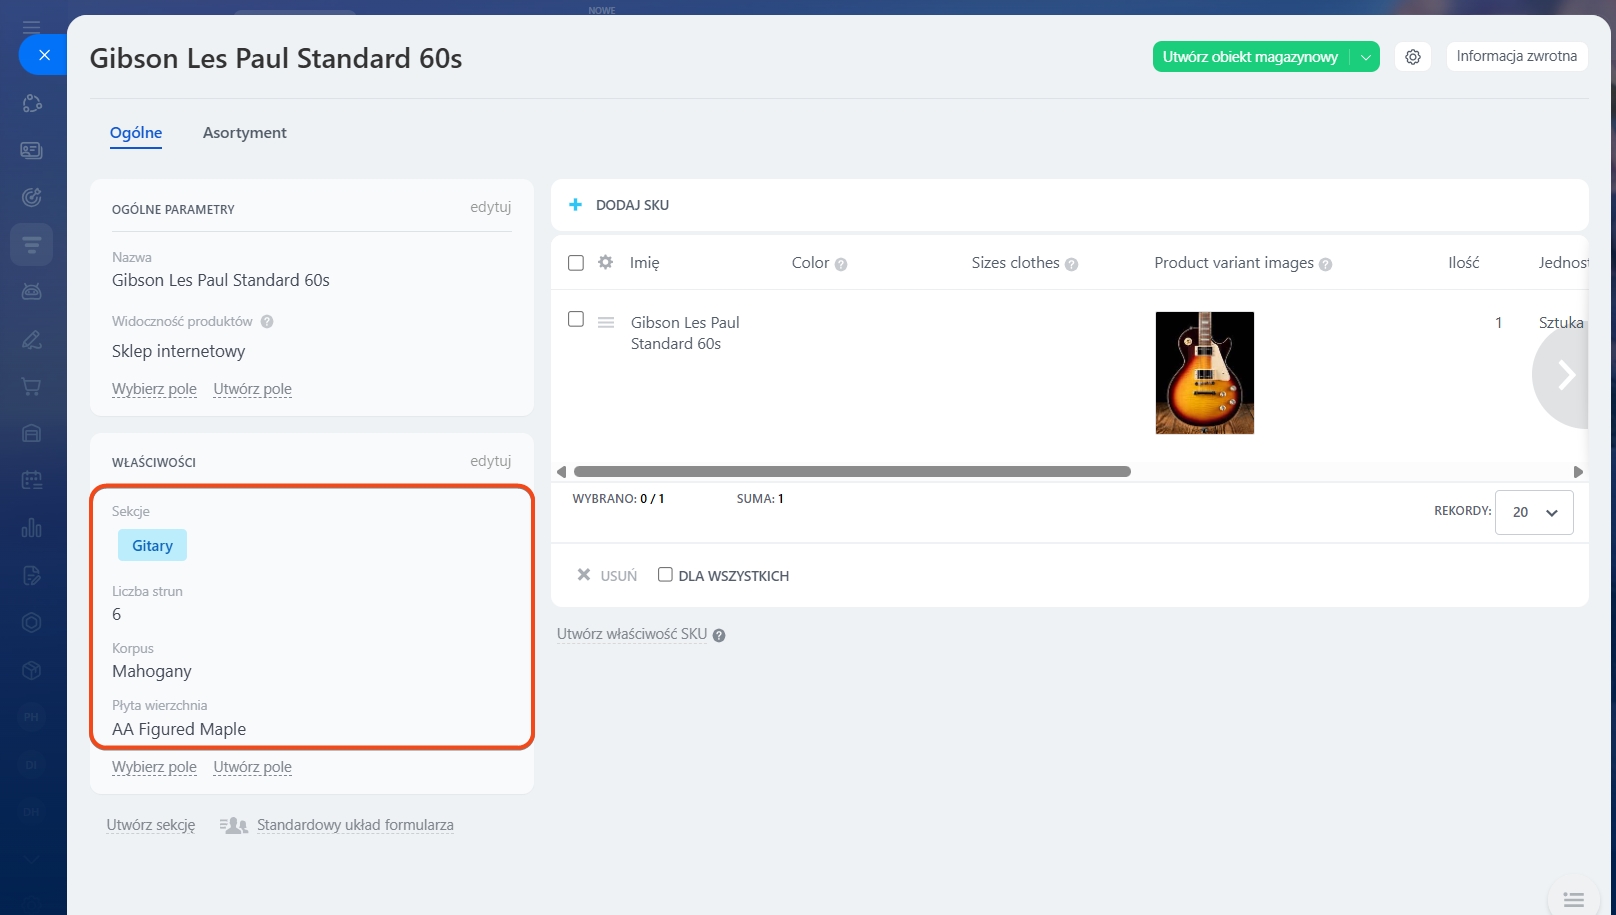Click the Sklep internetowy visibility value
Image resolution: width=1616 pixels, height=915 pixels.
click(178, 351)
